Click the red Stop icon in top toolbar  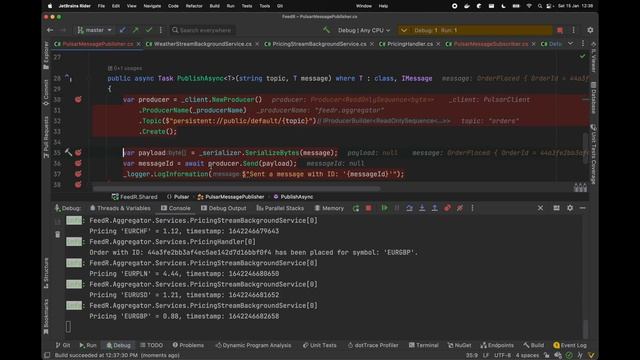point(560,30)
